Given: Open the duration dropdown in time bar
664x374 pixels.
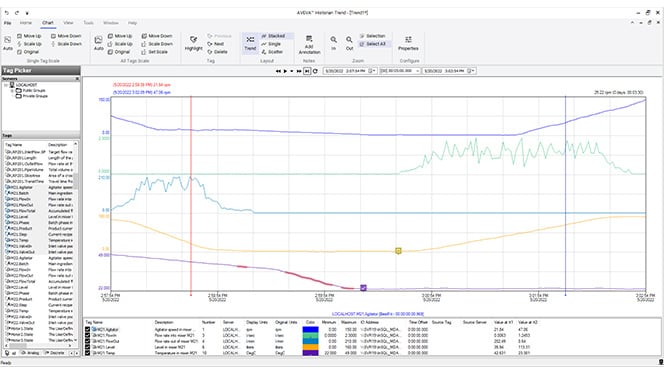Looking at the screenshot, I should (417, 71).
